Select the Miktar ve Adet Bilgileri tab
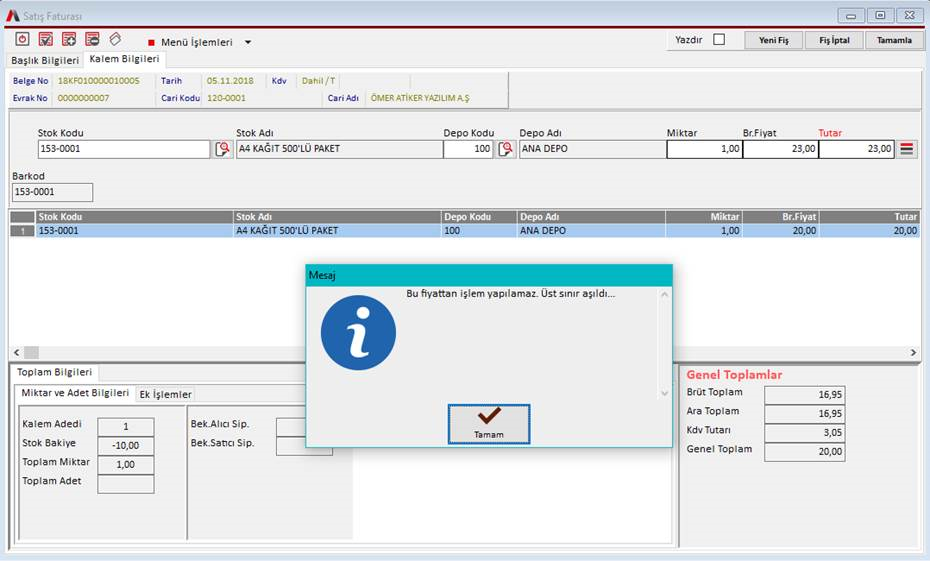 click(75, 393)
